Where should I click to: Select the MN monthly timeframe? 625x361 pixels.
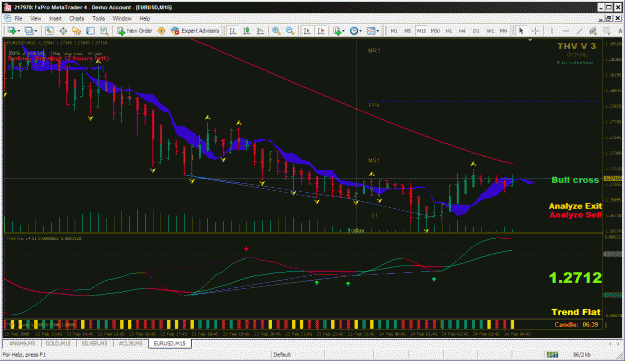click(x=503, y=31)
